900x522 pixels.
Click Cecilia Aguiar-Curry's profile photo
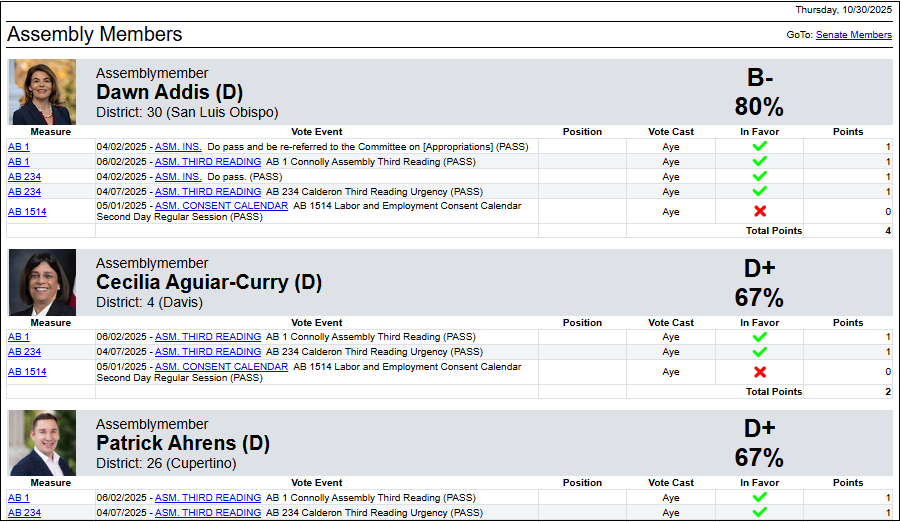click(43, 283)
